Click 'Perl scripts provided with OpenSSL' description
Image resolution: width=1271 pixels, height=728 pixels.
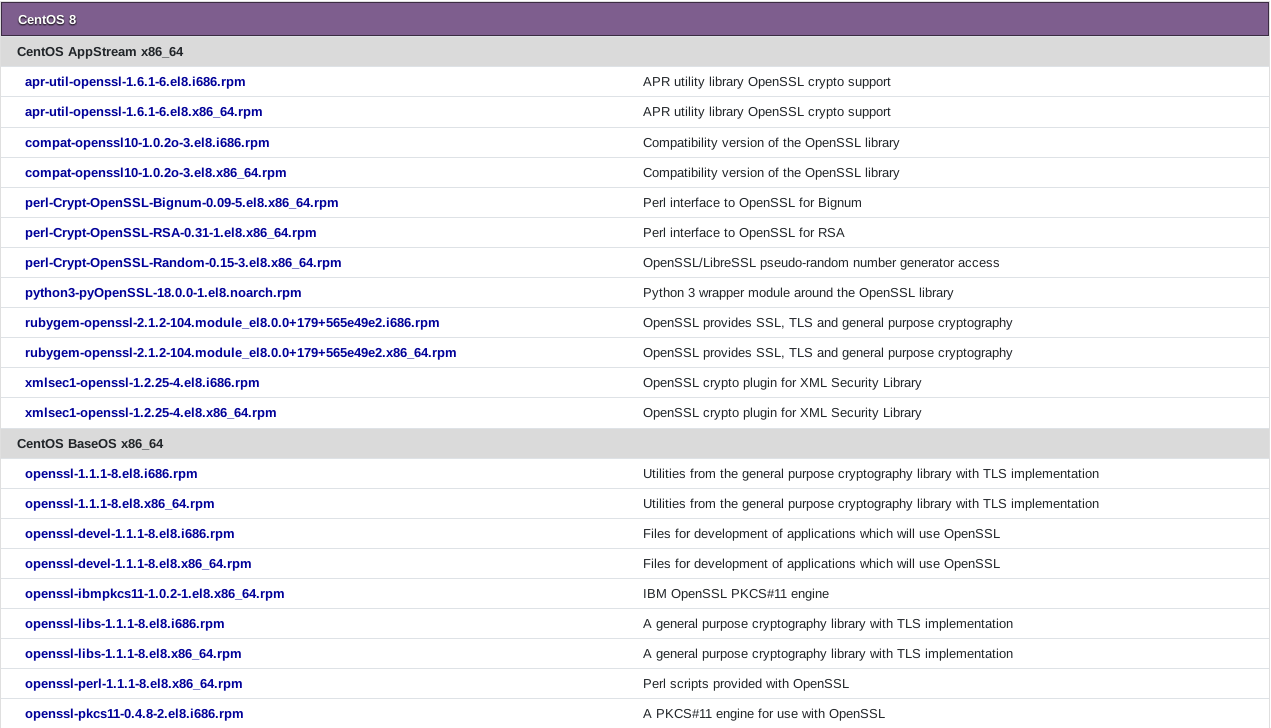click(x=746, y=684)
